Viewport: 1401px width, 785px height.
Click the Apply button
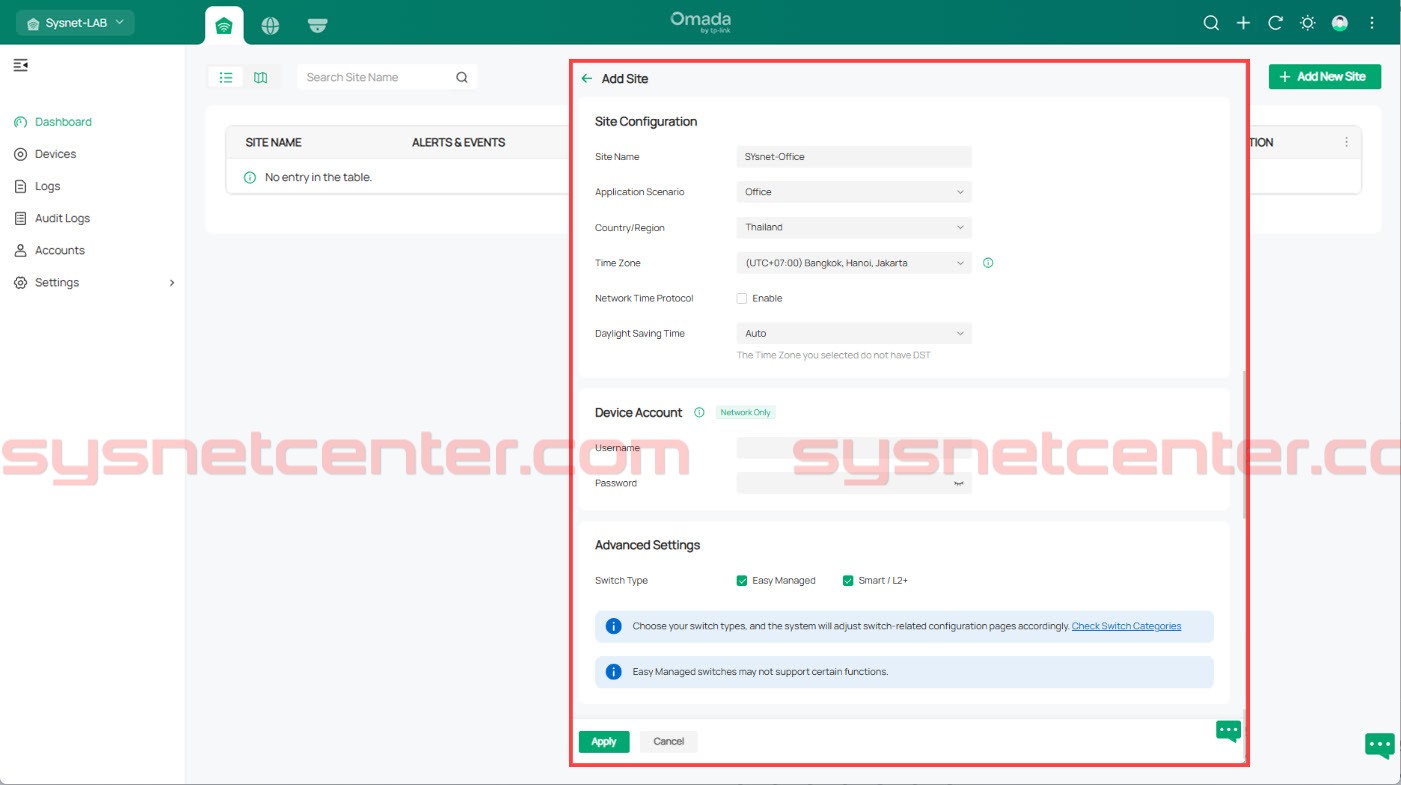pyautogui.click(x=604, y=741)
